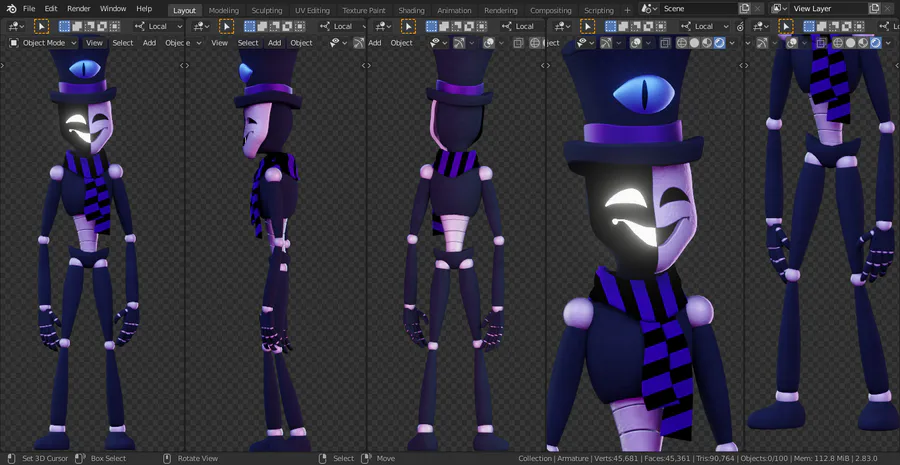Click select tool icon in side-view viewport header

(x=227, y=26)
